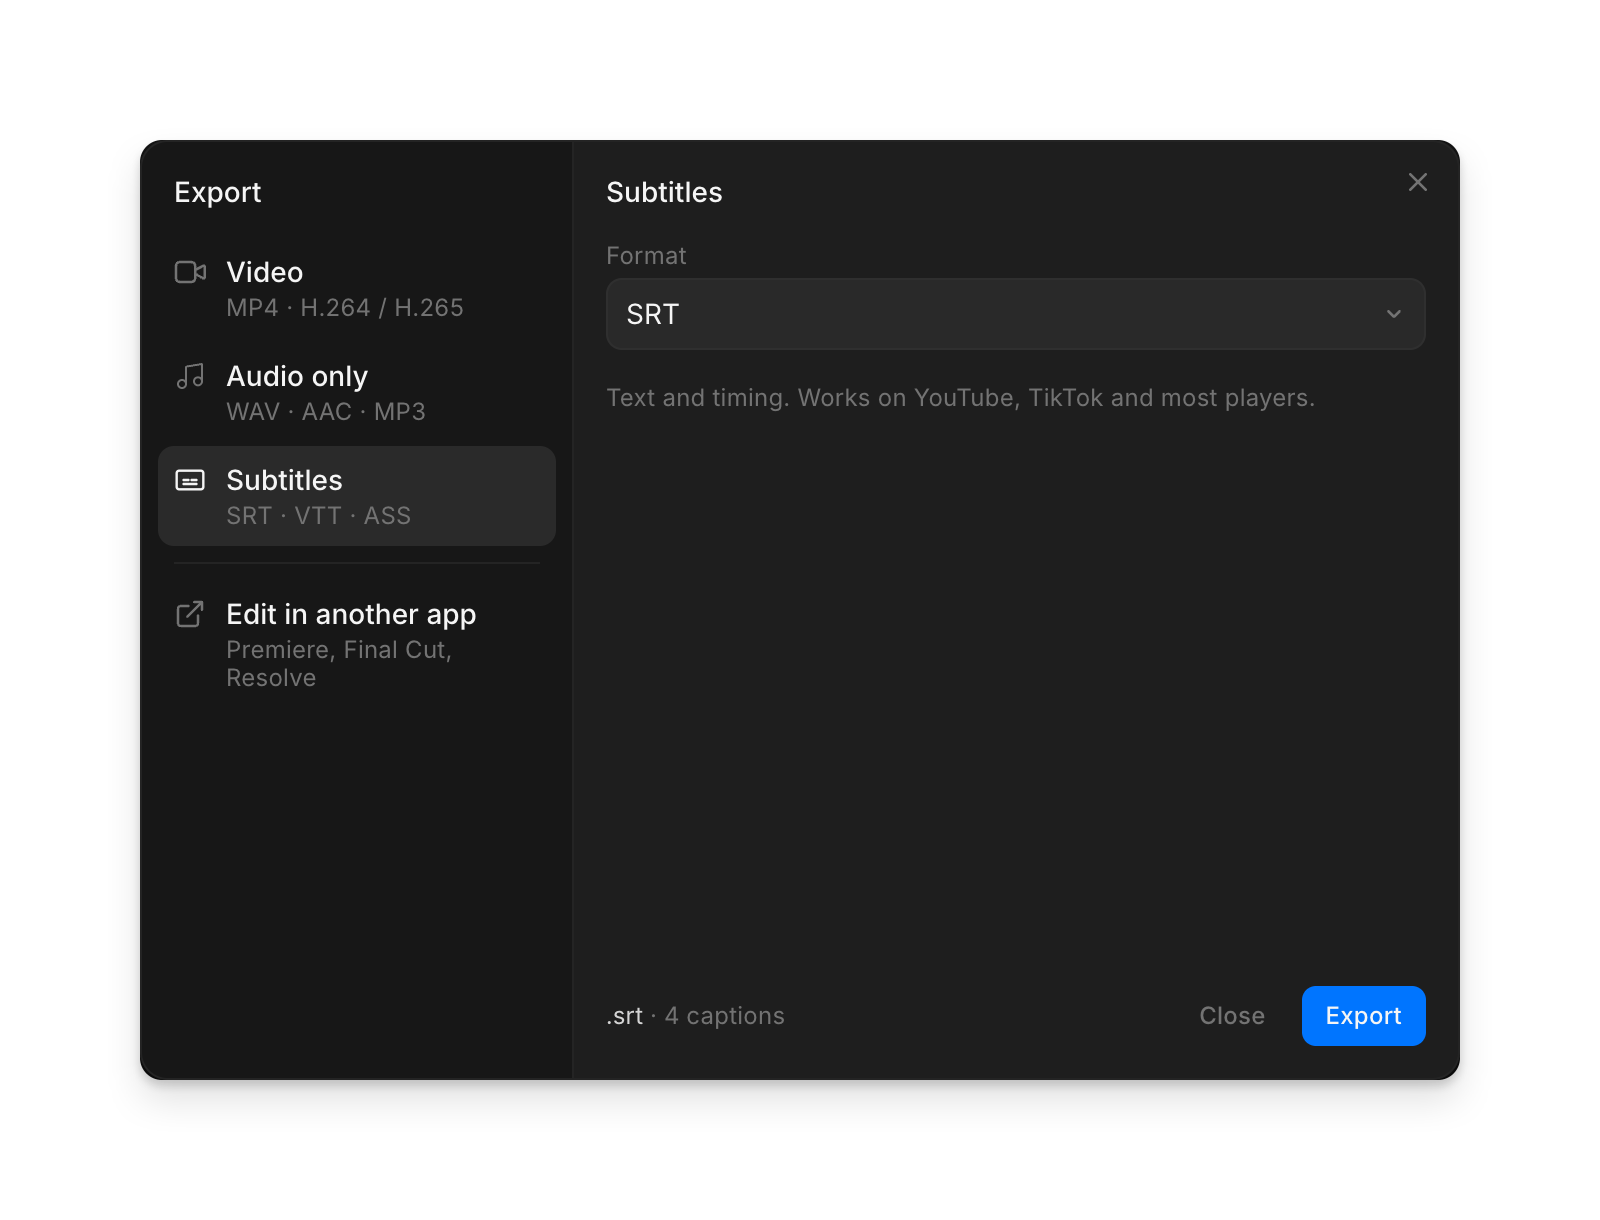Click the external link icon
1600x1220 pixels.
[190, 614]
